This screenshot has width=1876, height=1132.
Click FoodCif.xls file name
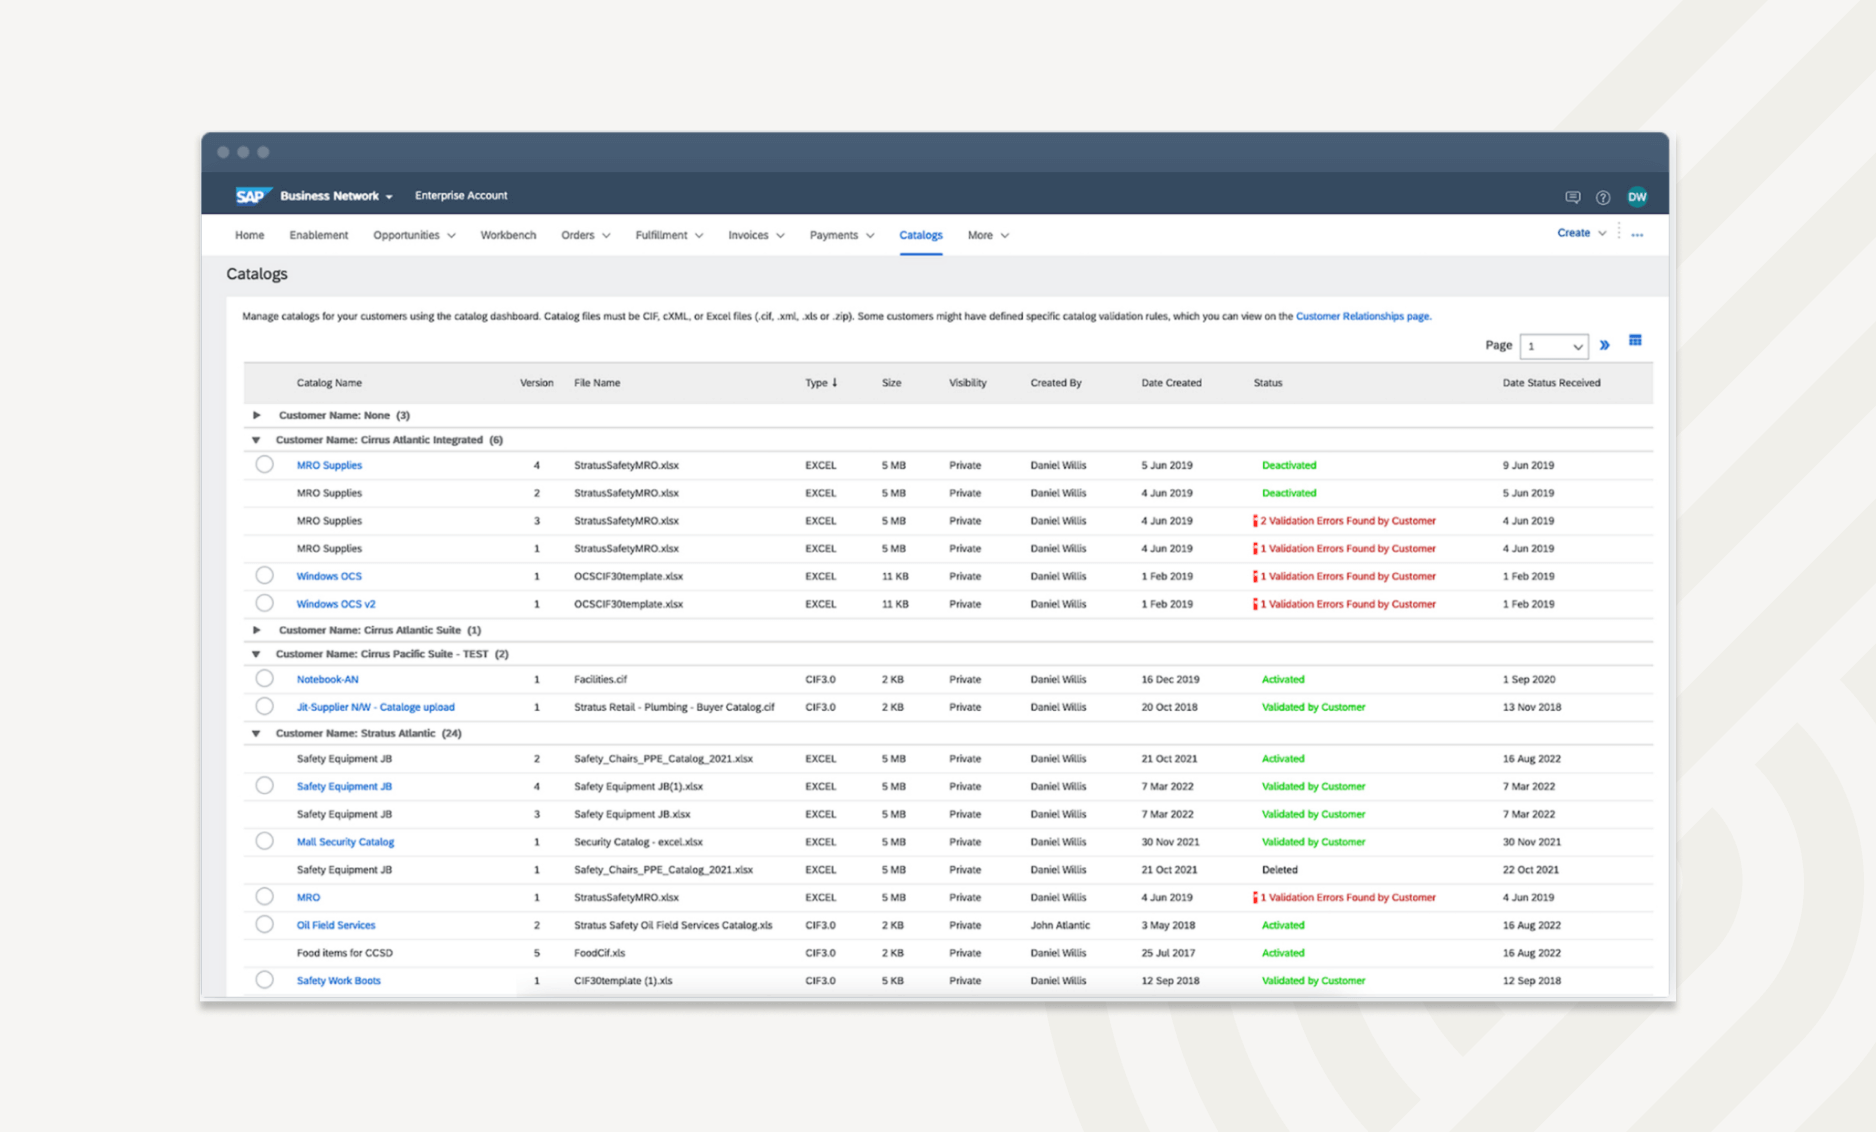coord(599,953)
